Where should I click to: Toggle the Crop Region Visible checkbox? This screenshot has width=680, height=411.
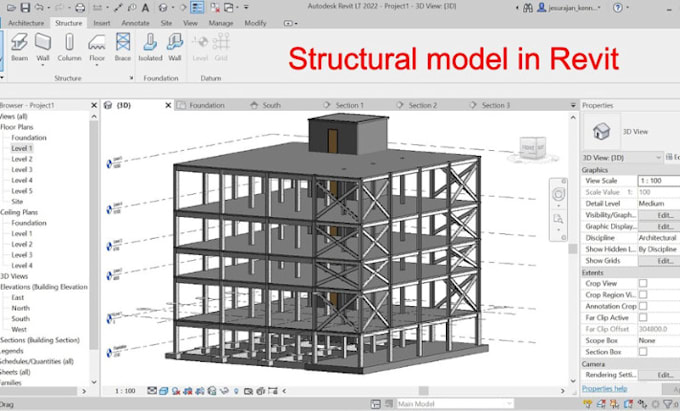click(643, 294)
